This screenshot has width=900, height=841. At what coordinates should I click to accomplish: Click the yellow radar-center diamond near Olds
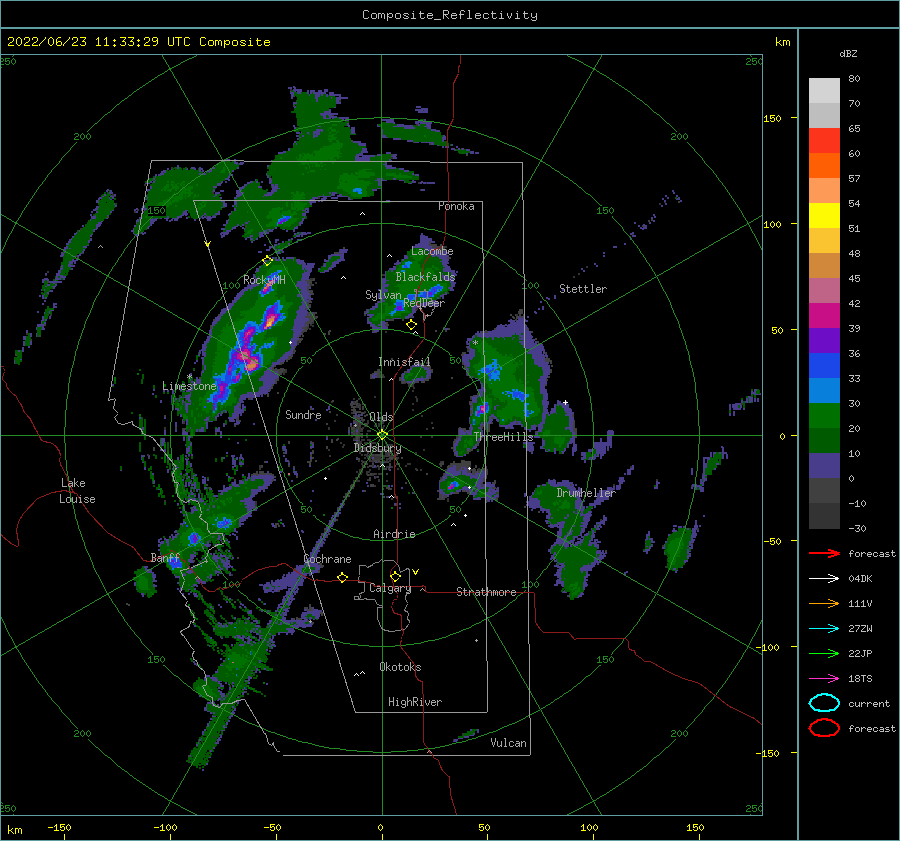(382, 435)
